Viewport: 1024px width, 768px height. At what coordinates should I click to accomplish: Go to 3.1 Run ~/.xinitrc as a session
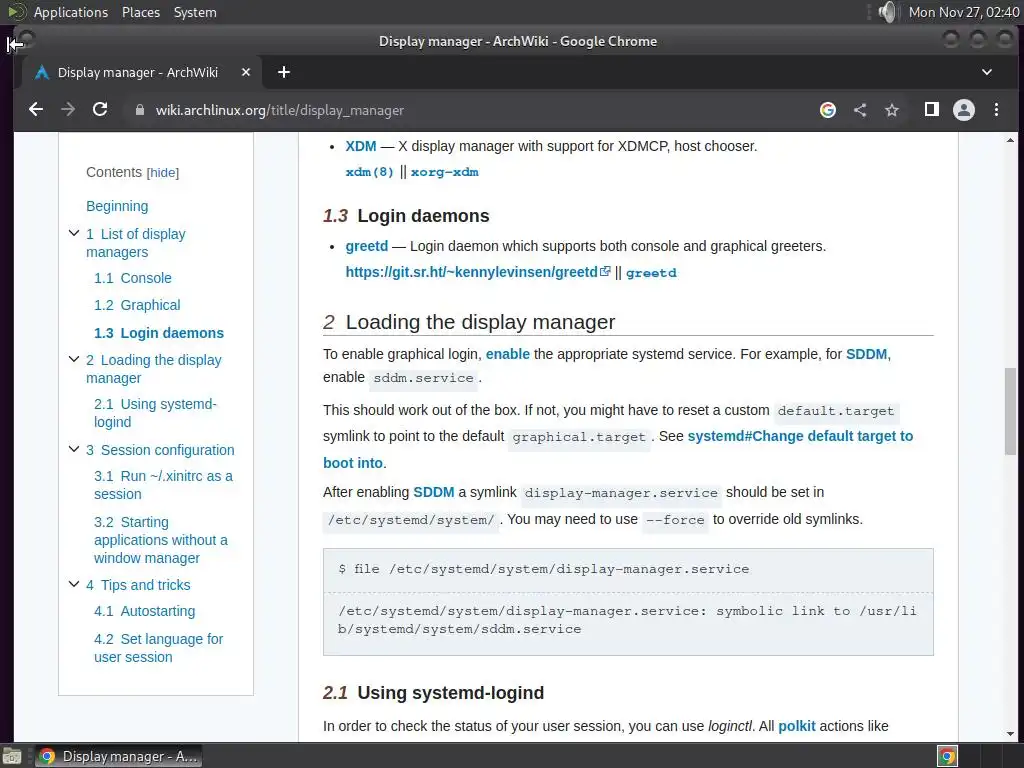click(x=163, y=485)
